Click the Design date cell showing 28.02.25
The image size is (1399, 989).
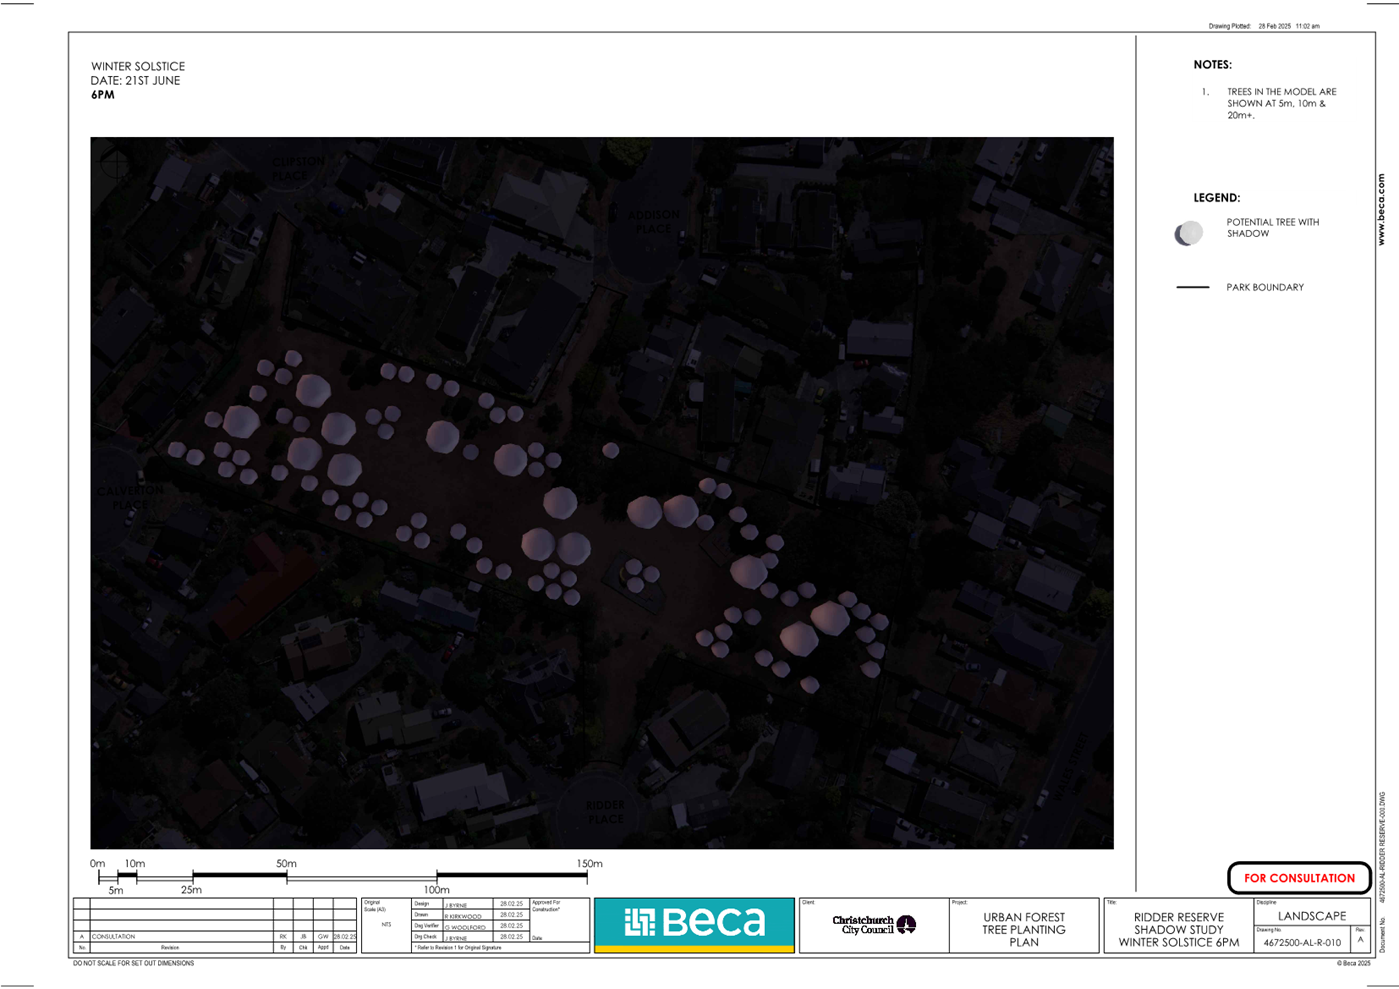click(512, 902)
